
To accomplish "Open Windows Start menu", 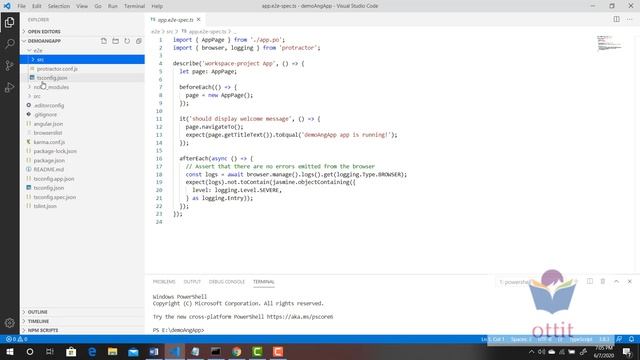I will pos(9,351).
